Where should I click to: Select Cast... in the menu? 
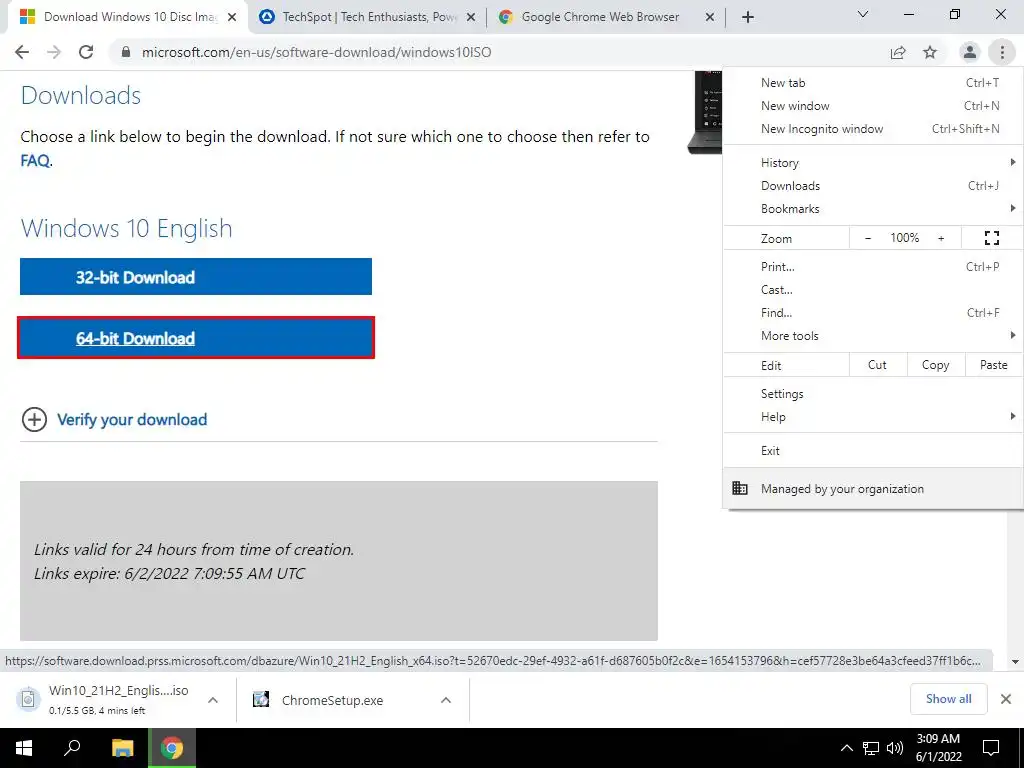point(872,290)
